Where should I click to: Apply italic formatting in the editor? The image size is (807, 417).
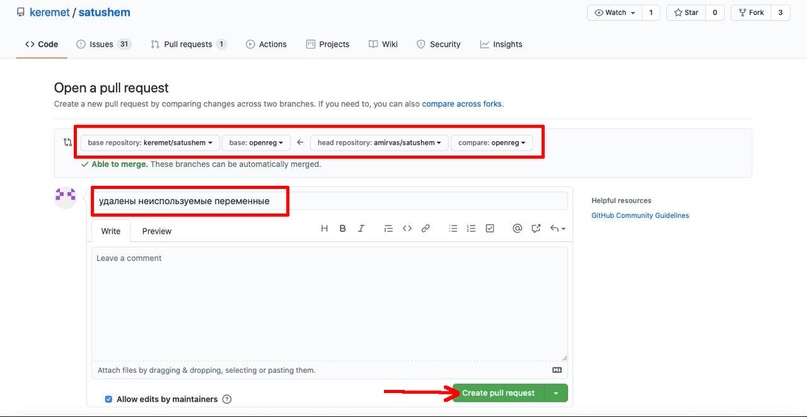click(x=361, y=229)
